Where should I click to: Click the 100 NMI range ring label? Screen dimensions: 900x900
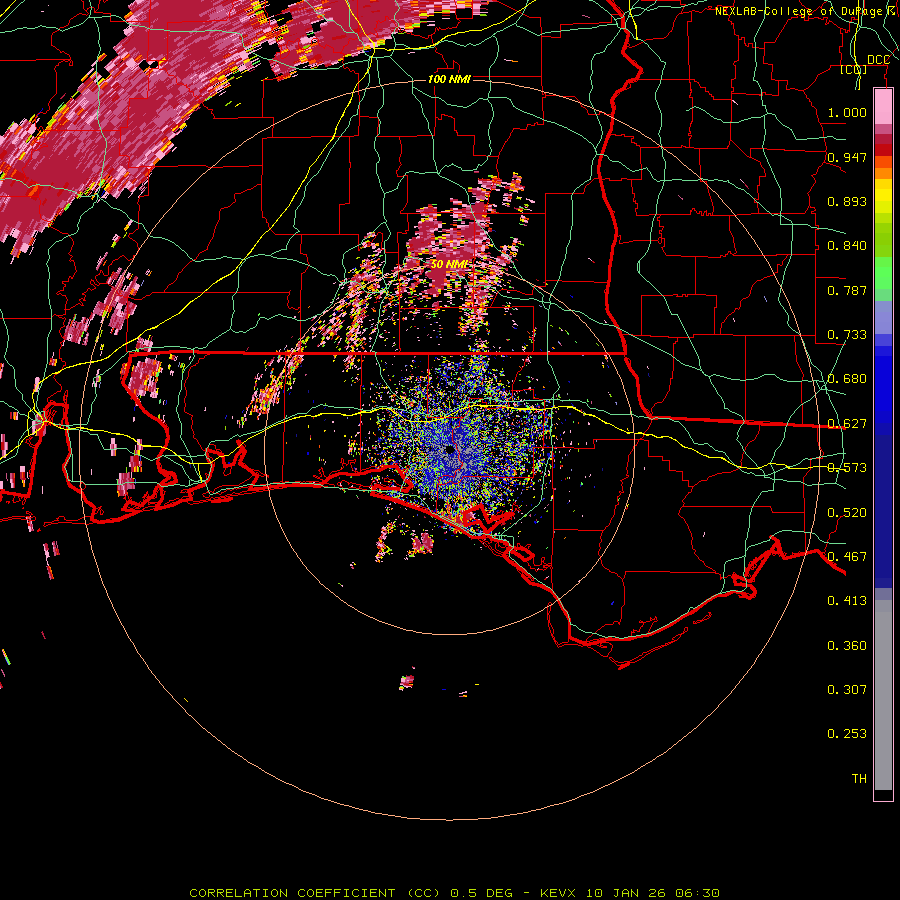click(x=449, y=79)
